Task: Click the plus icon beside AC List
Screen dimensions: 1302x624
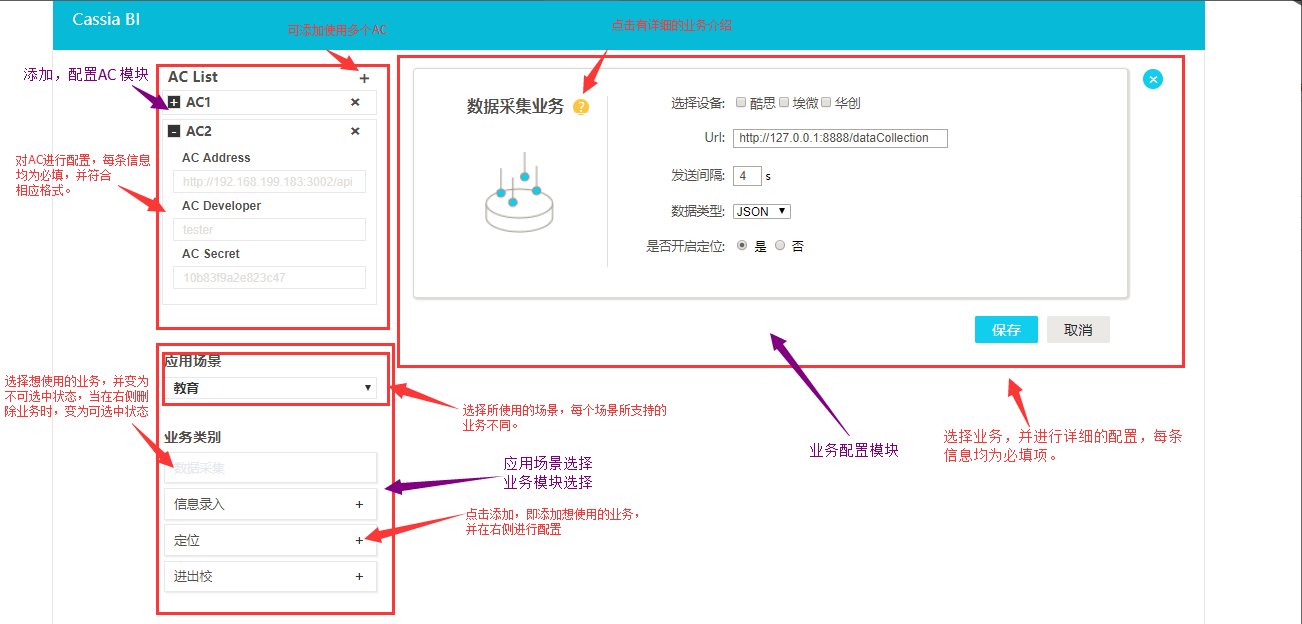Action: point(364,78)
